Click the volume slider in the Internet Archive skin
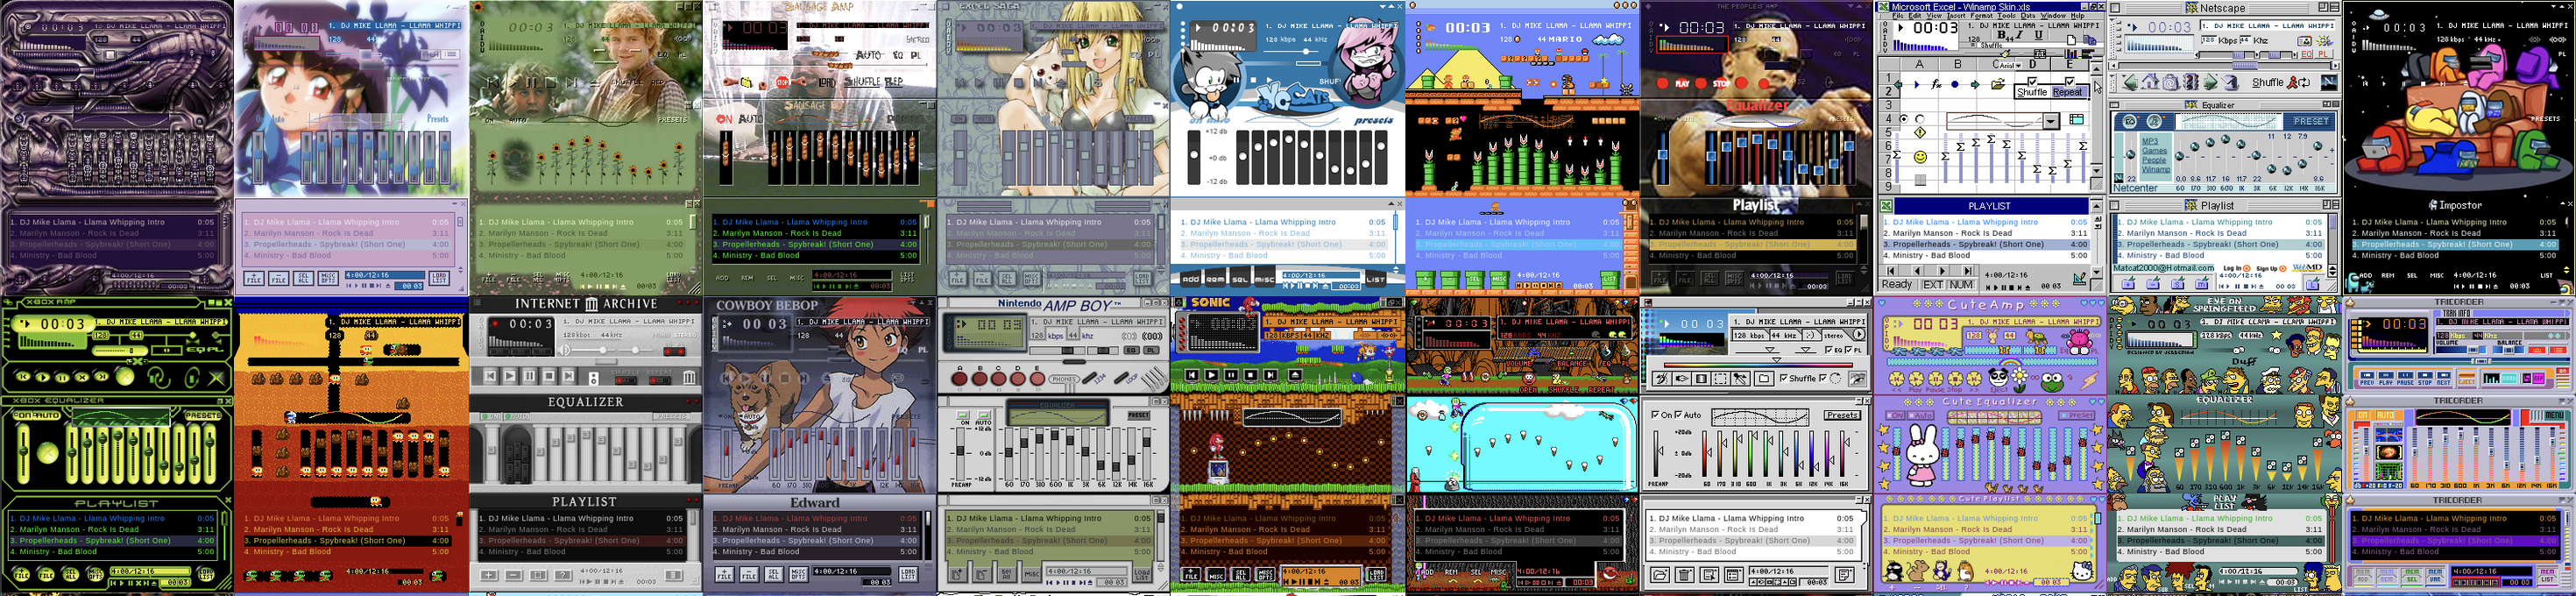This screenshot has height=596, width=2576. click(x=594, y=350)
